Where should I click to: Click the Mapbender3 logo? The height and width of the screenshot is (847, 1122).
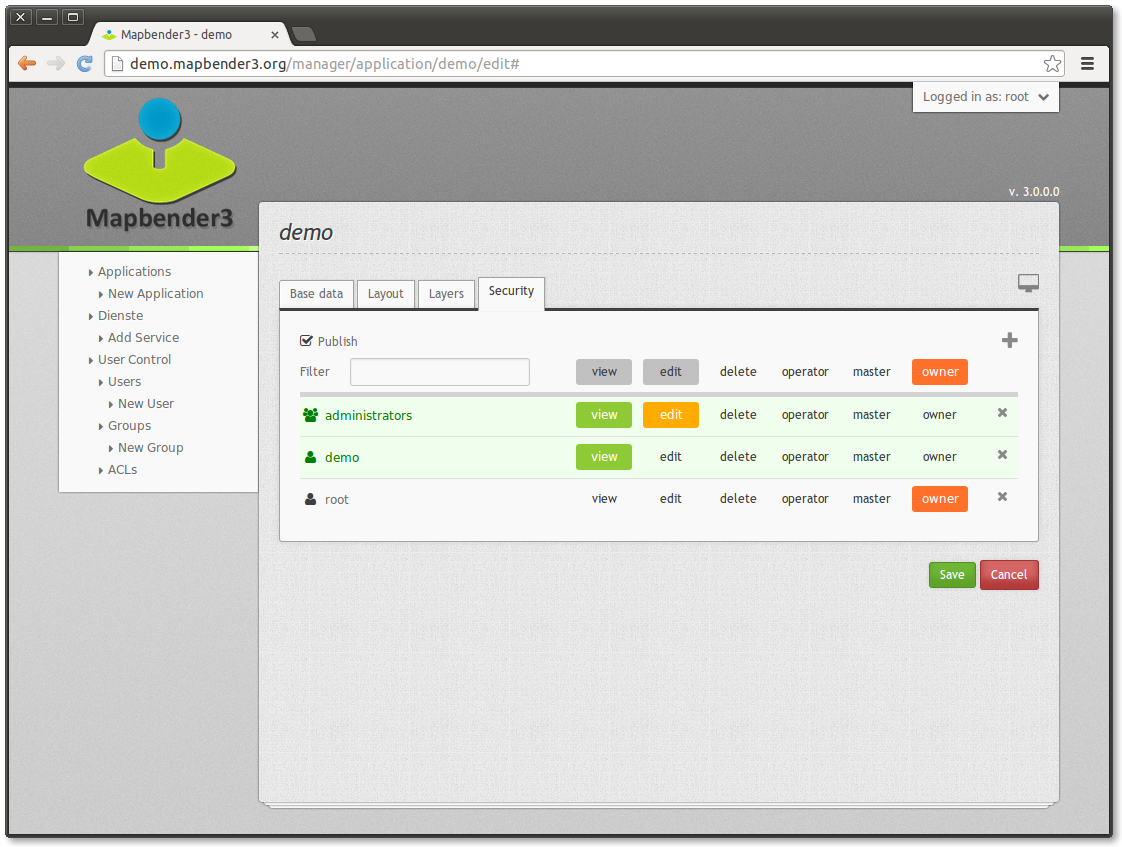[x=160, y=165]
